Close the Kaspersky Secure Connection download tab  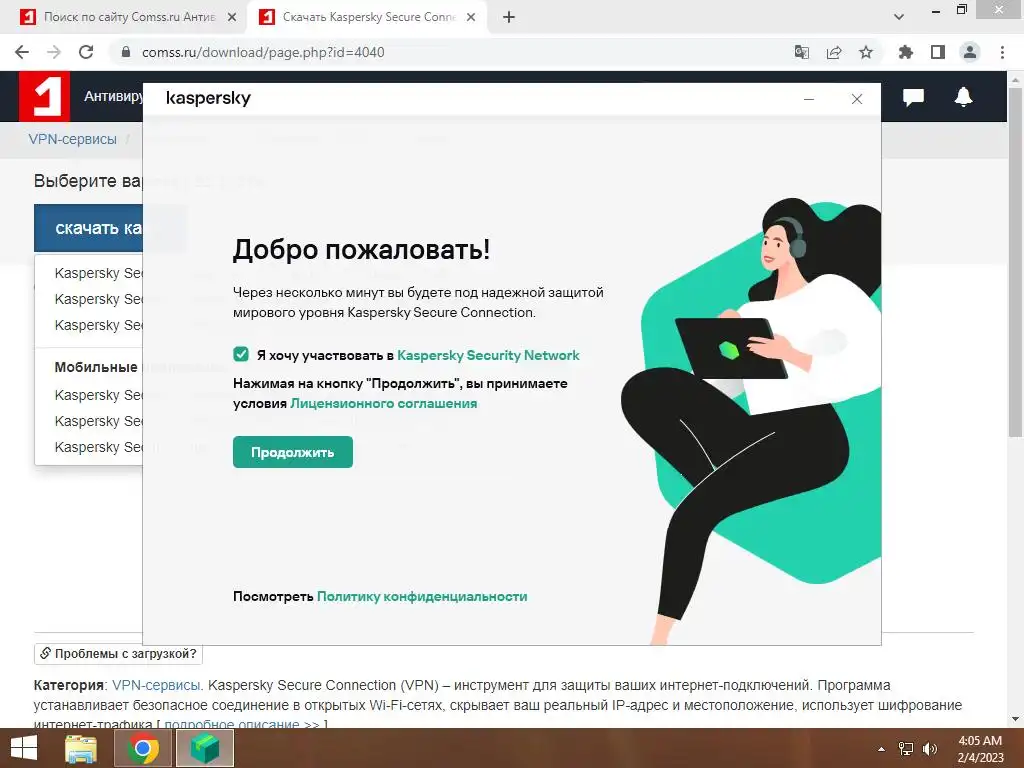pyautogui.click(x=471, y=17)
